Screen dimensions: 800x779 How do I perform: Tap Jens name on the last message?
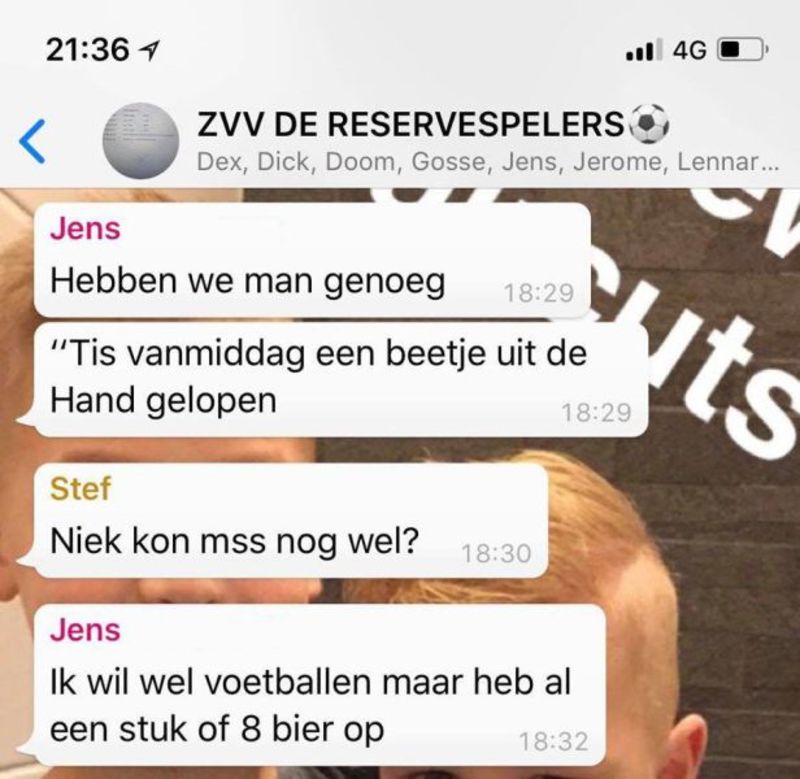[85, 630]
